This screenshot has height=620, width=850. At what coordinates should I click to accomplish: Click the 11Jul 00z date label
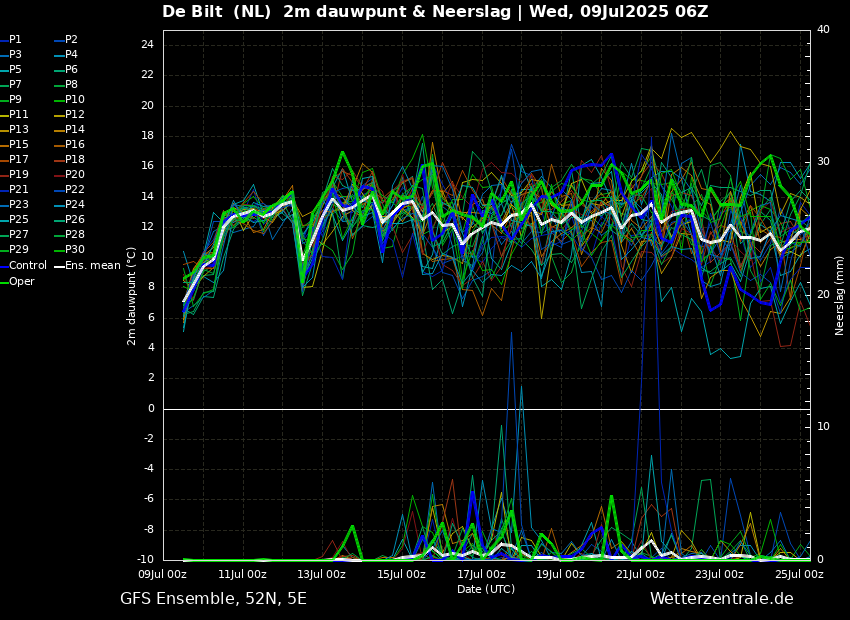click(x=242, y=574)
